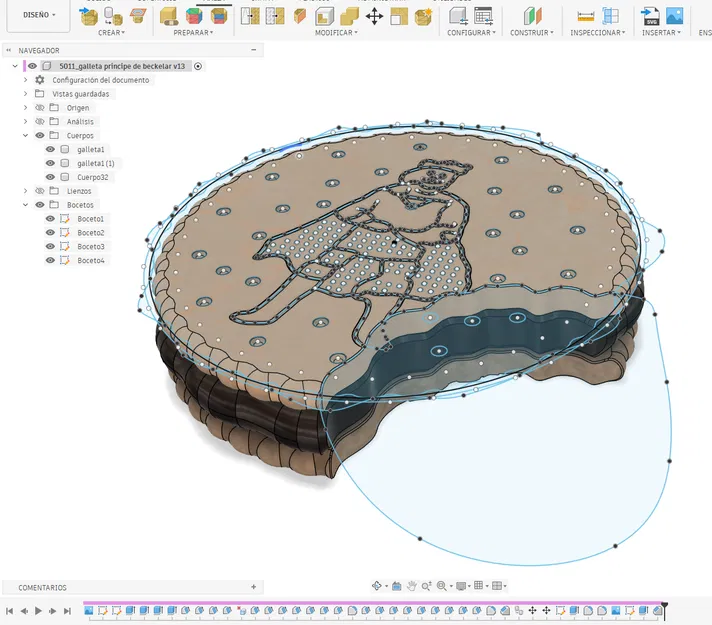Hide the Boceto4 sketch
712x625 pixels.
tap(50, 260)
